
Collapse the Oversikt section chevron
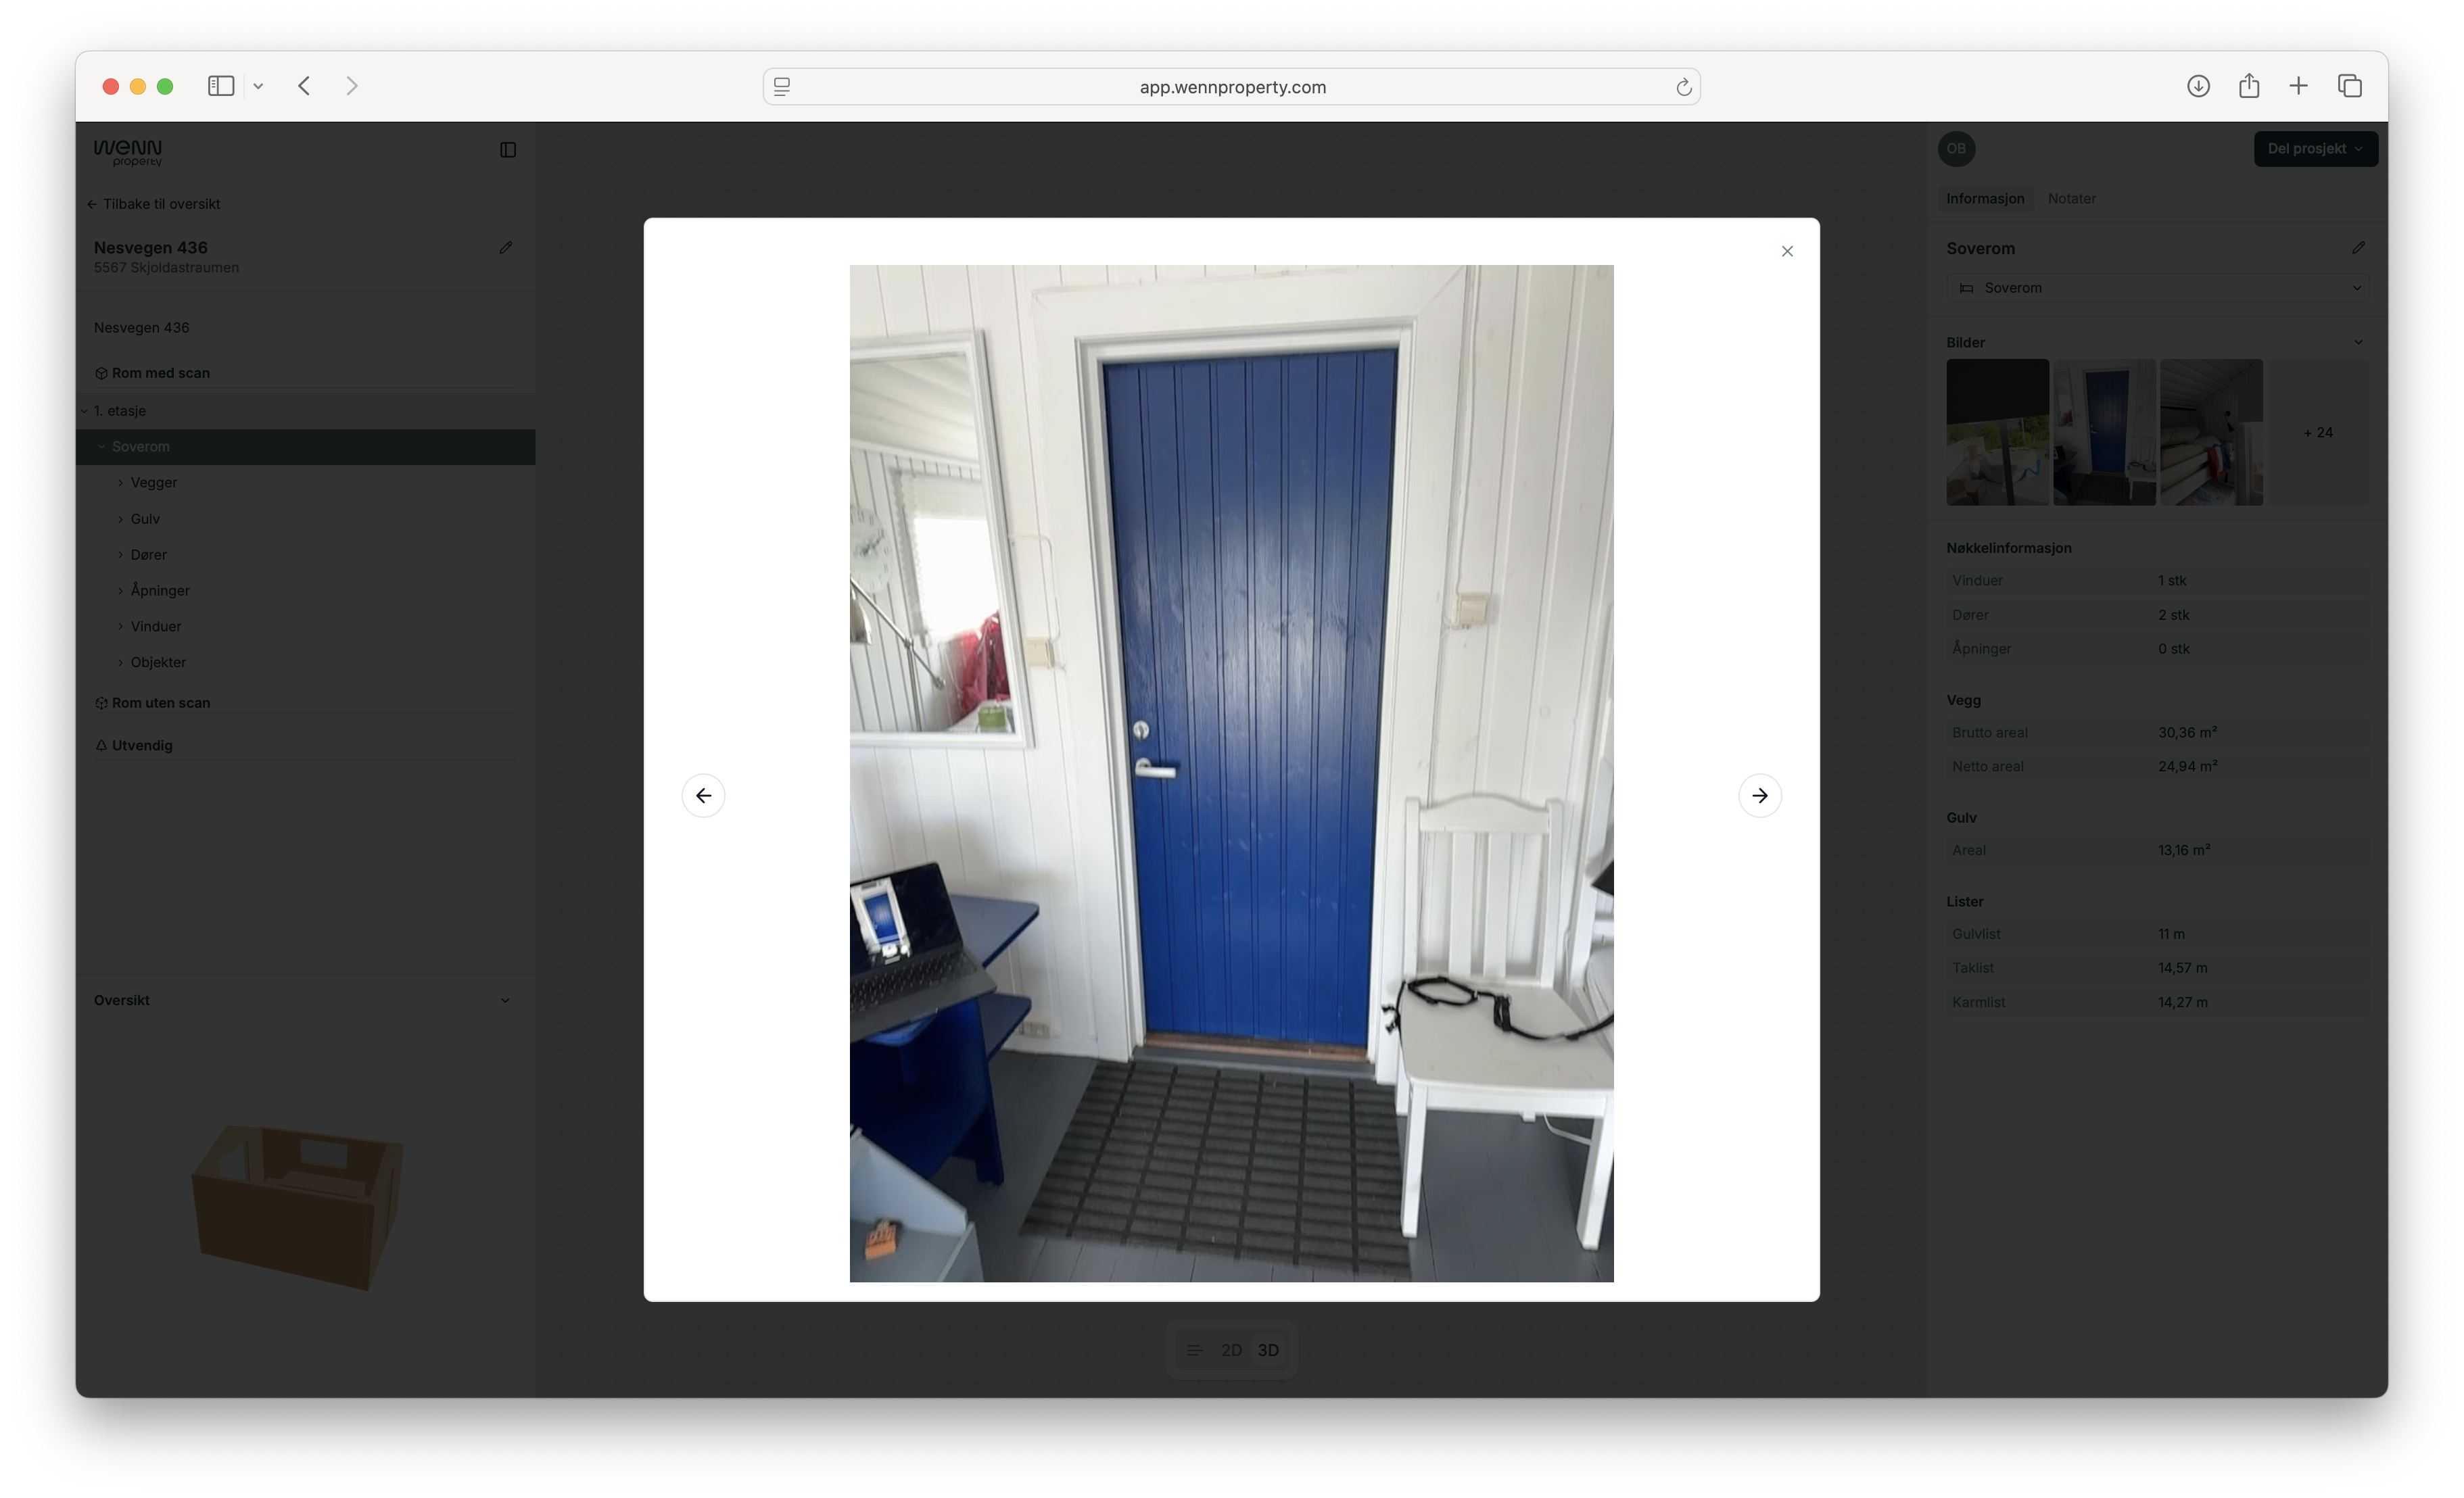click(505, 1000)
